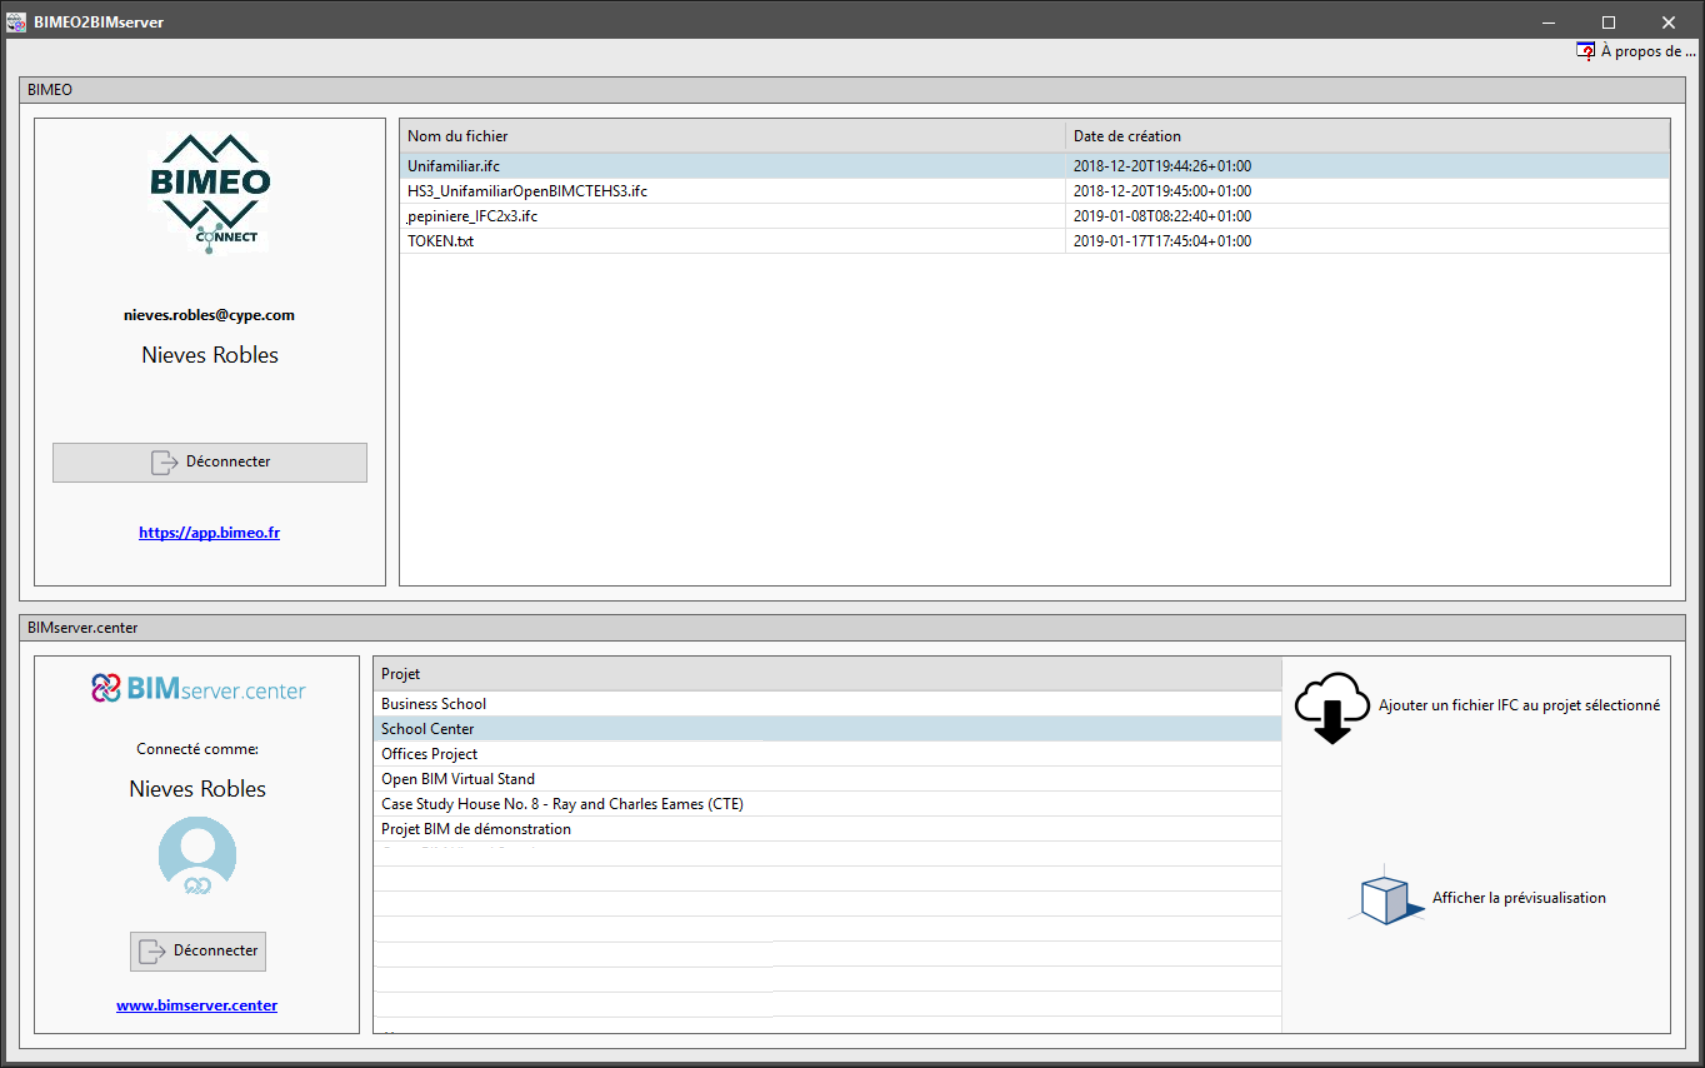Click the Connecté comme: label

click(x=197, y=749)
